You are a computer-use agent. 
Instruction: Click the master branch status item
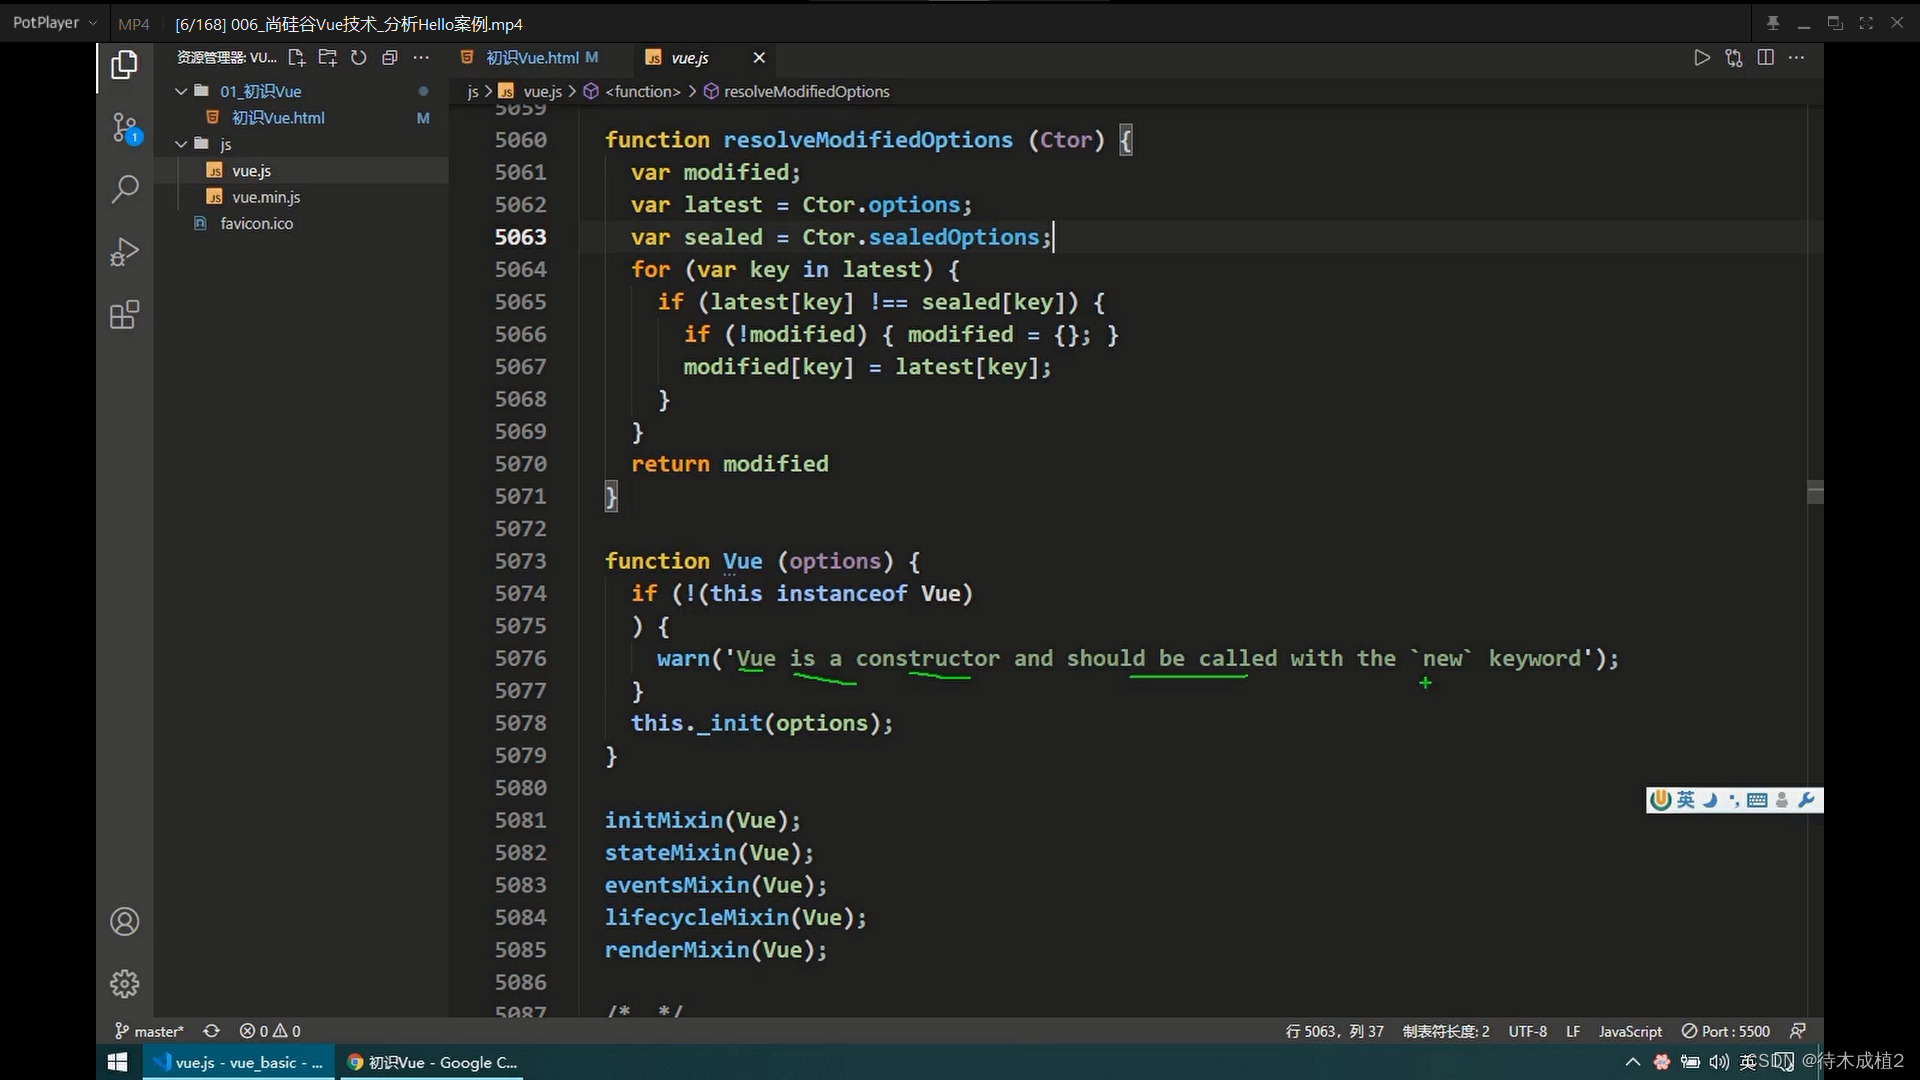149,1031
